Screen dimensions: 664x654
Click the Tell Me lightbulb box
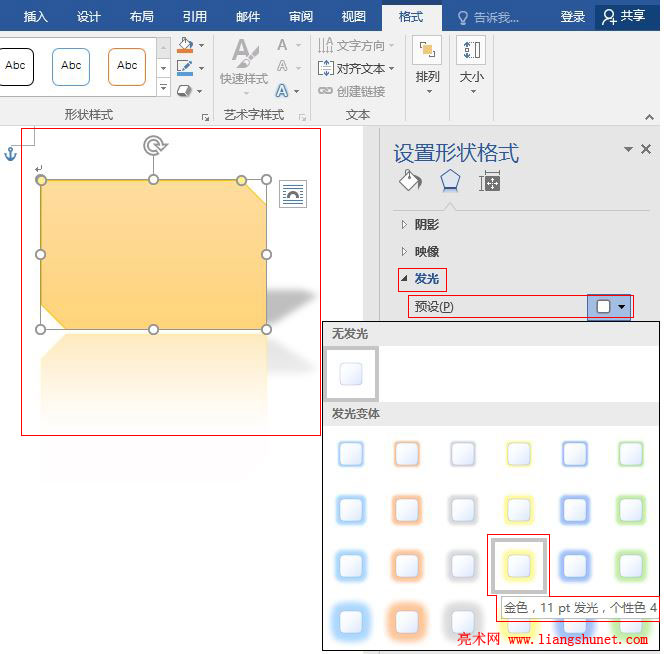click(x=488, y=17)
